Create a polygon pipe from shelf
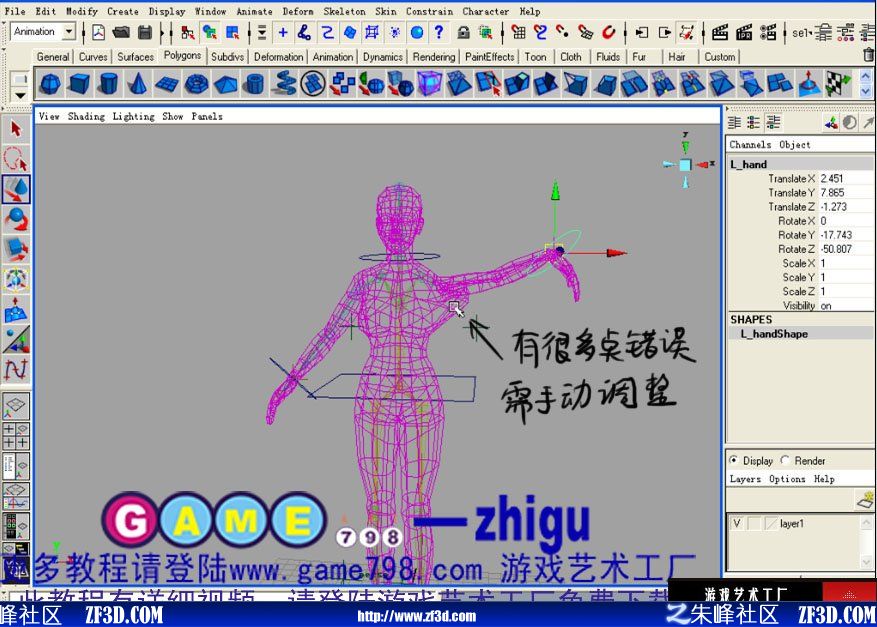Screen dimensions: 877x627 point(254,84)
